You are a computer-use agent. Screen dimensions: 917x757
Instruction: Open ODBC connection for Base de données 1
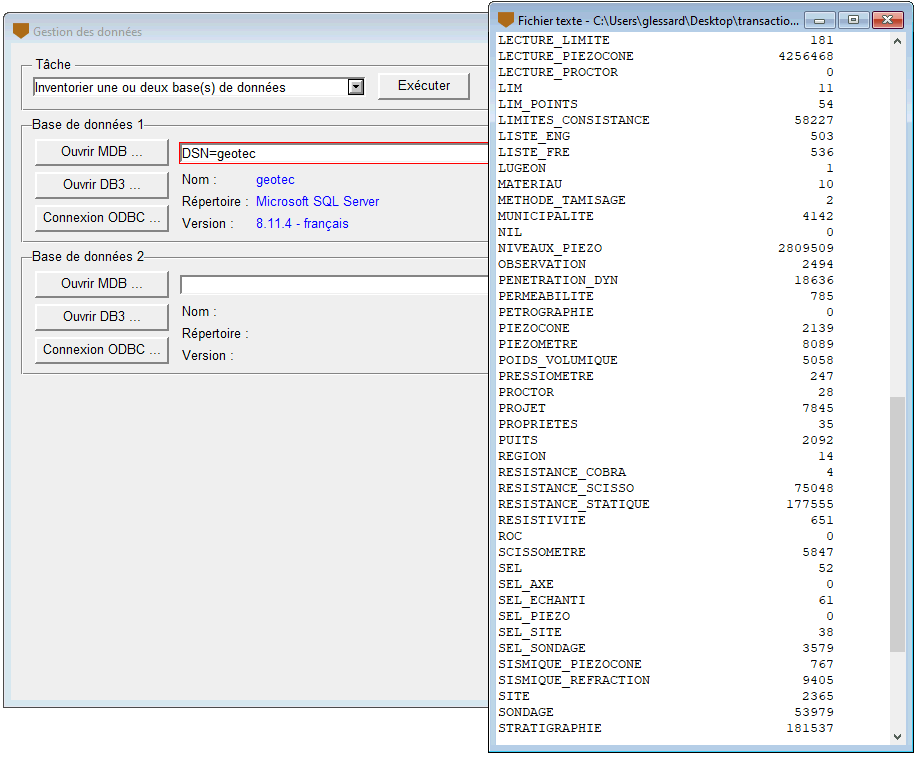tap(102, 218)
